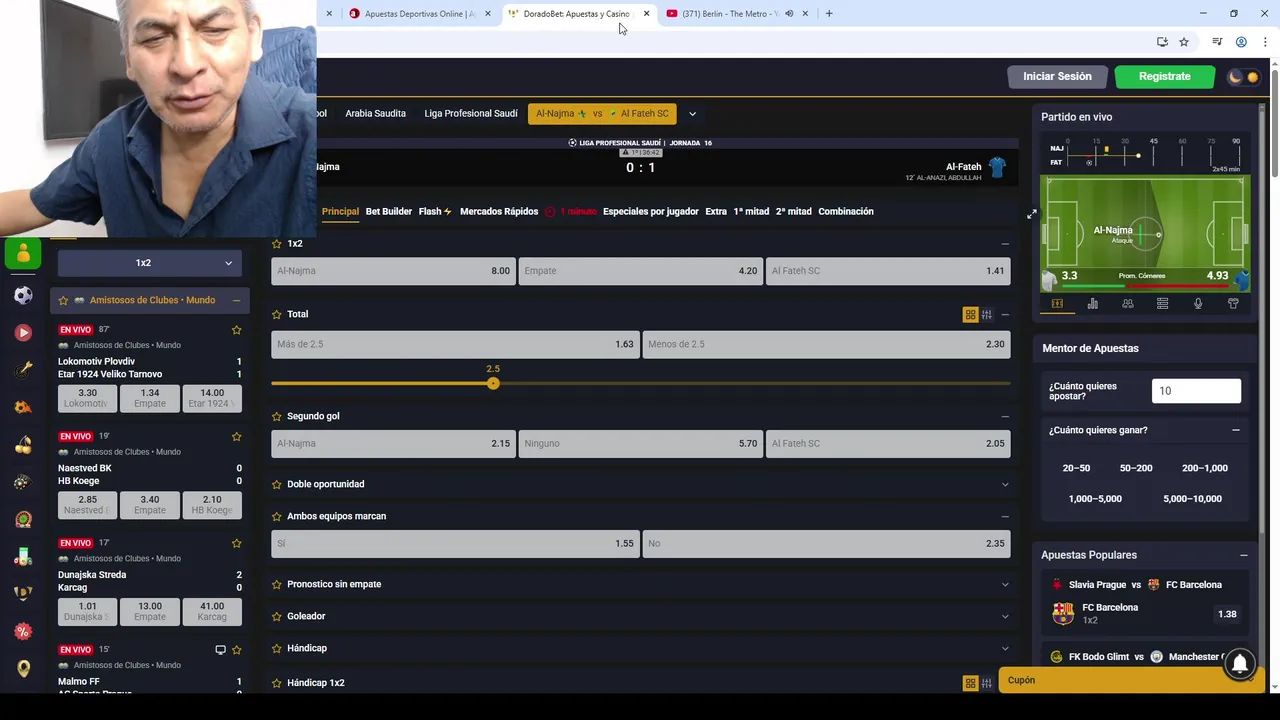1280x720 pixels.
Task: Favorite the Doble oportunidad market star
Action: tap(277, 484)
